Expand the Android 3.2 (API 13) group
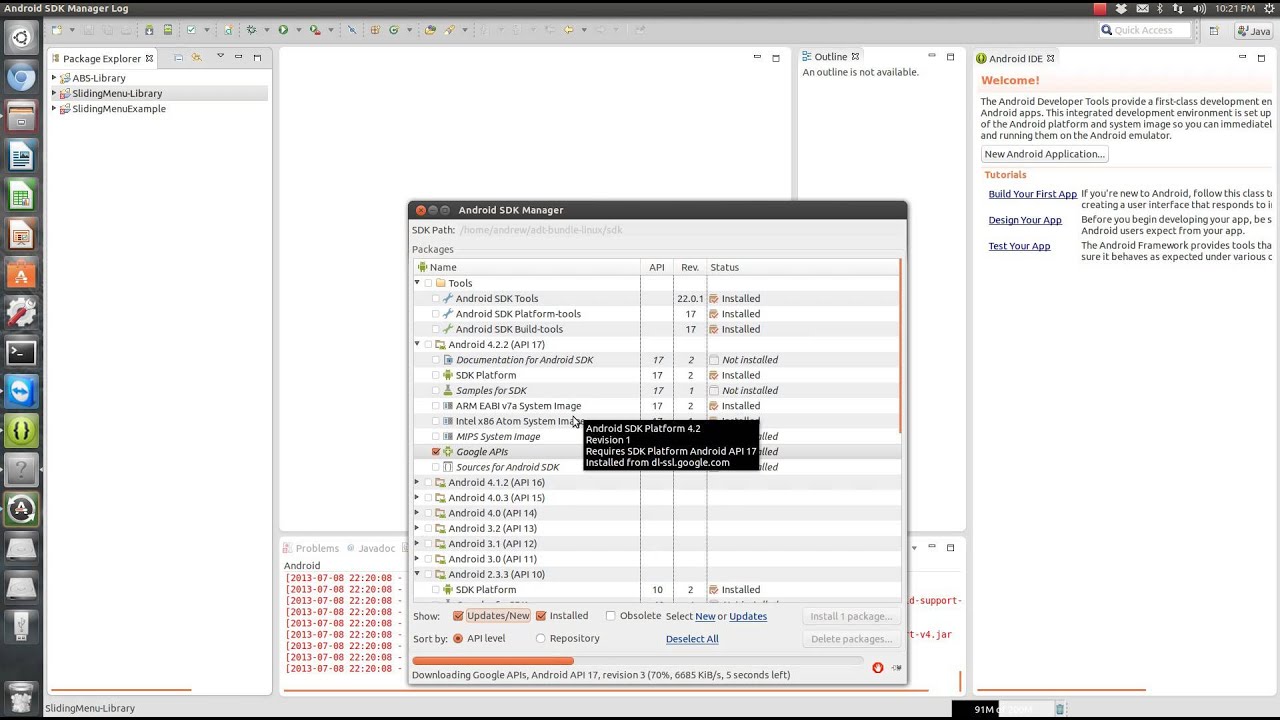Viewport: 1280px width, 720px height. pos(417,528)
